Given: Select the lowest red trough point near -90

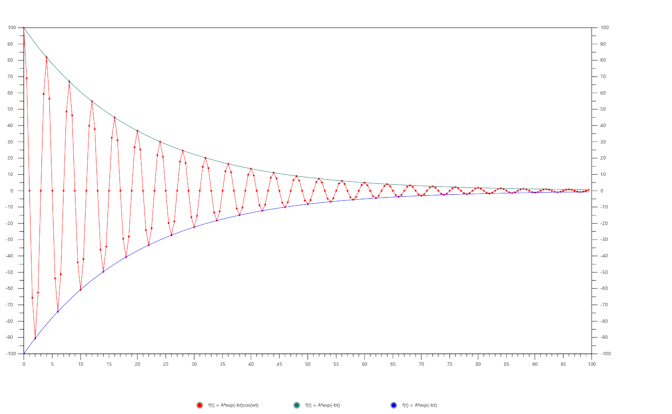Looking at the screenshot, I should (35, 337).
